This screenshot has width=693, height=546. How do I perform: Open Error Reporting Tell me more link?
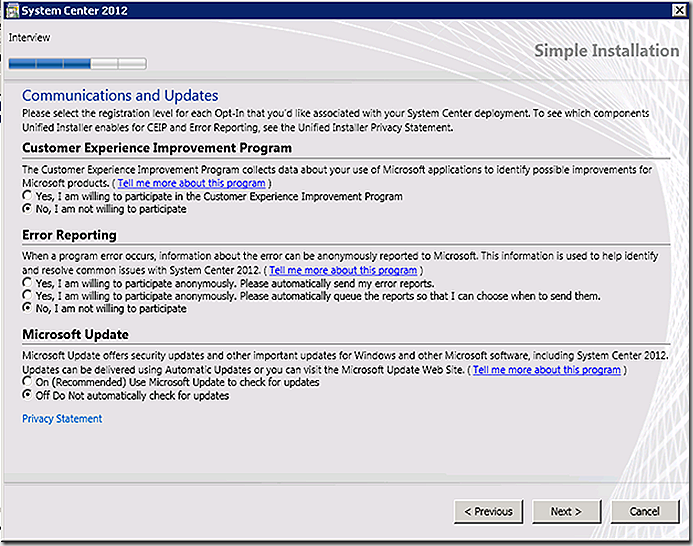pyautogui.click(x=343, y=270)
